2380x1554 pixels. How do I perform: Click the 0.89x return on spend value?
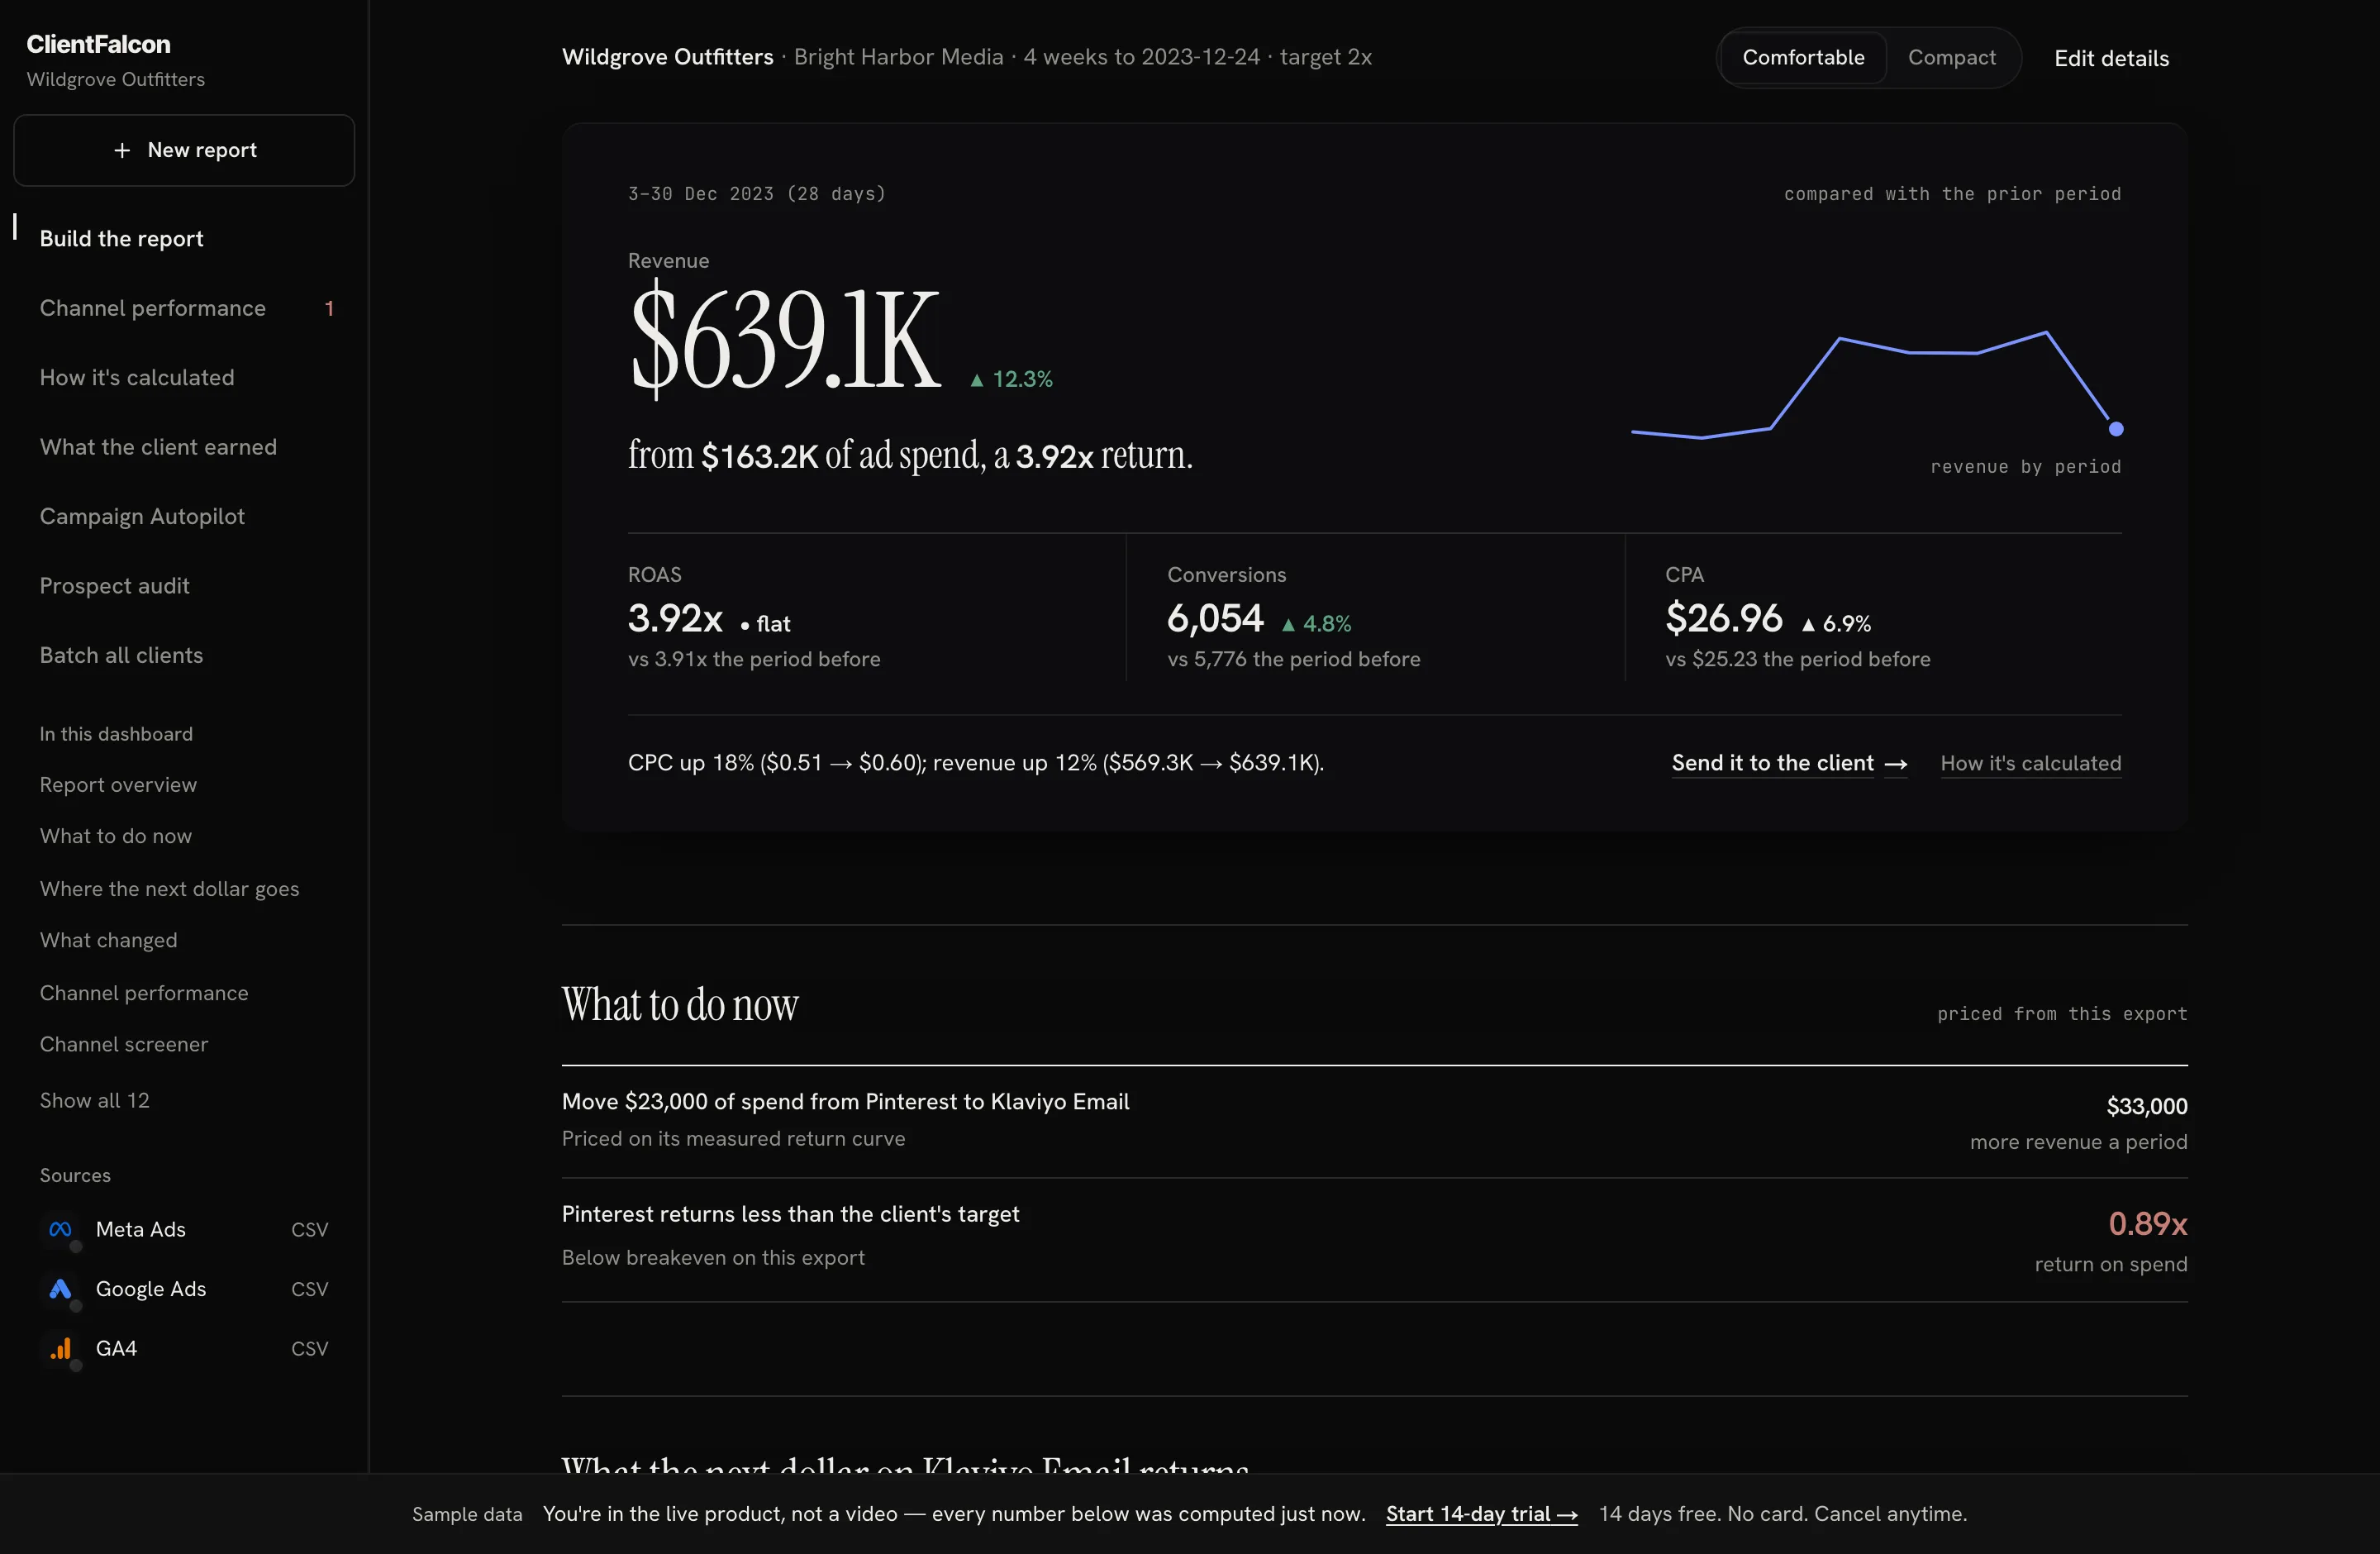click(2147, 1224)
